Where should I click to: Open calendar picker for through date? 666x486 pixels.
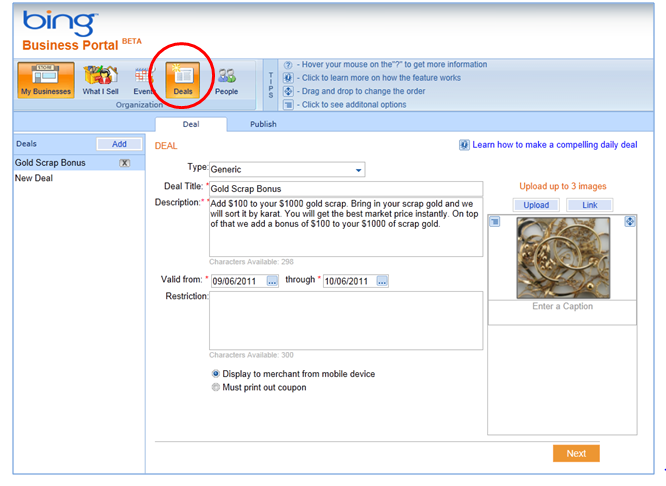382,281
